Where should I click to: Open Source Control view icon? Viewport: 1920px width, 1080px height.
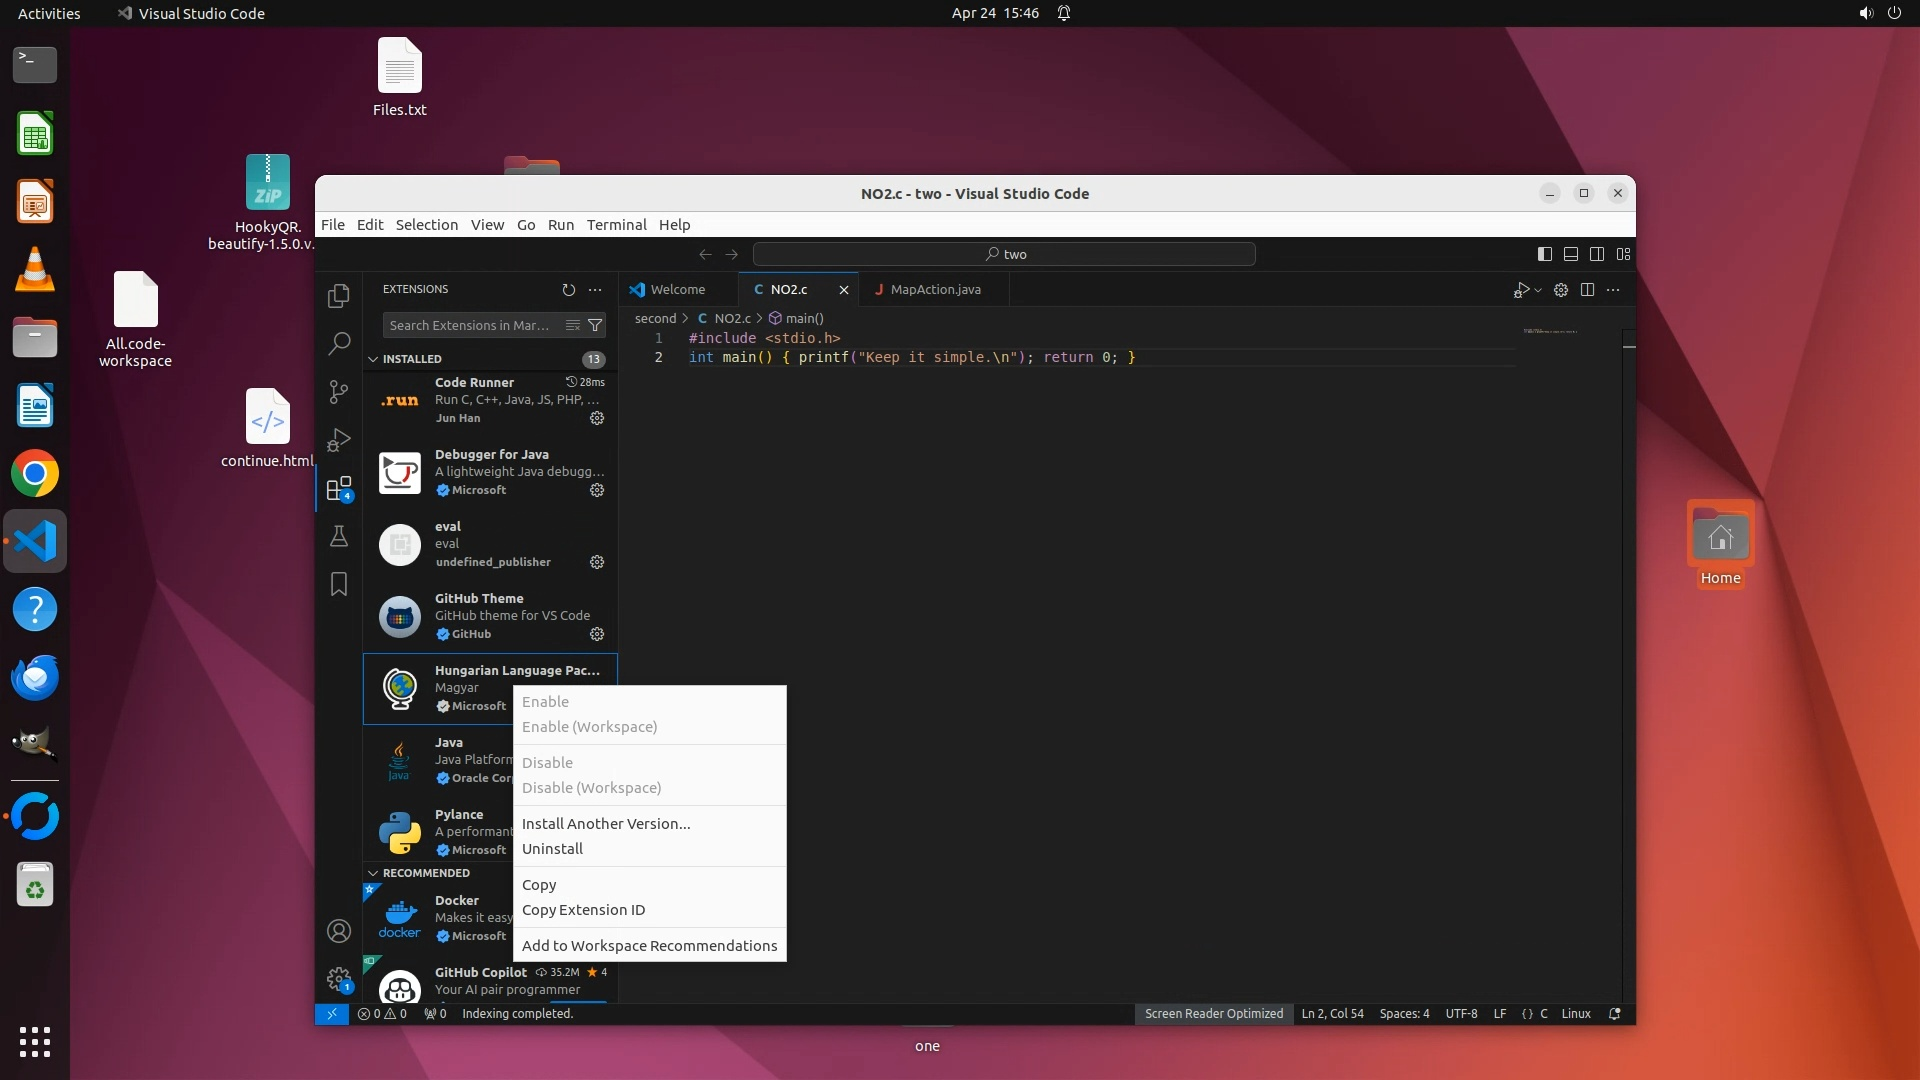pyautogui.click(x=339, y=392)
